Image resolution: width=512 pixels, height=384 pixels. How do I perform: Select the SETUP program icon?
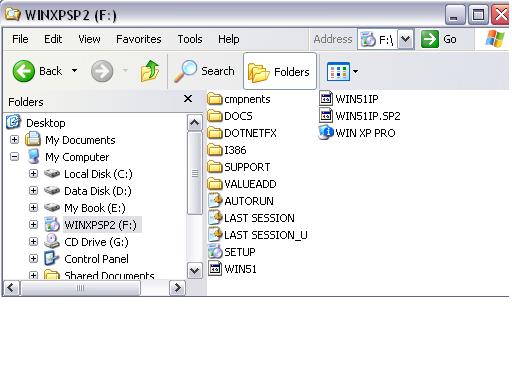tap(215, 252)
